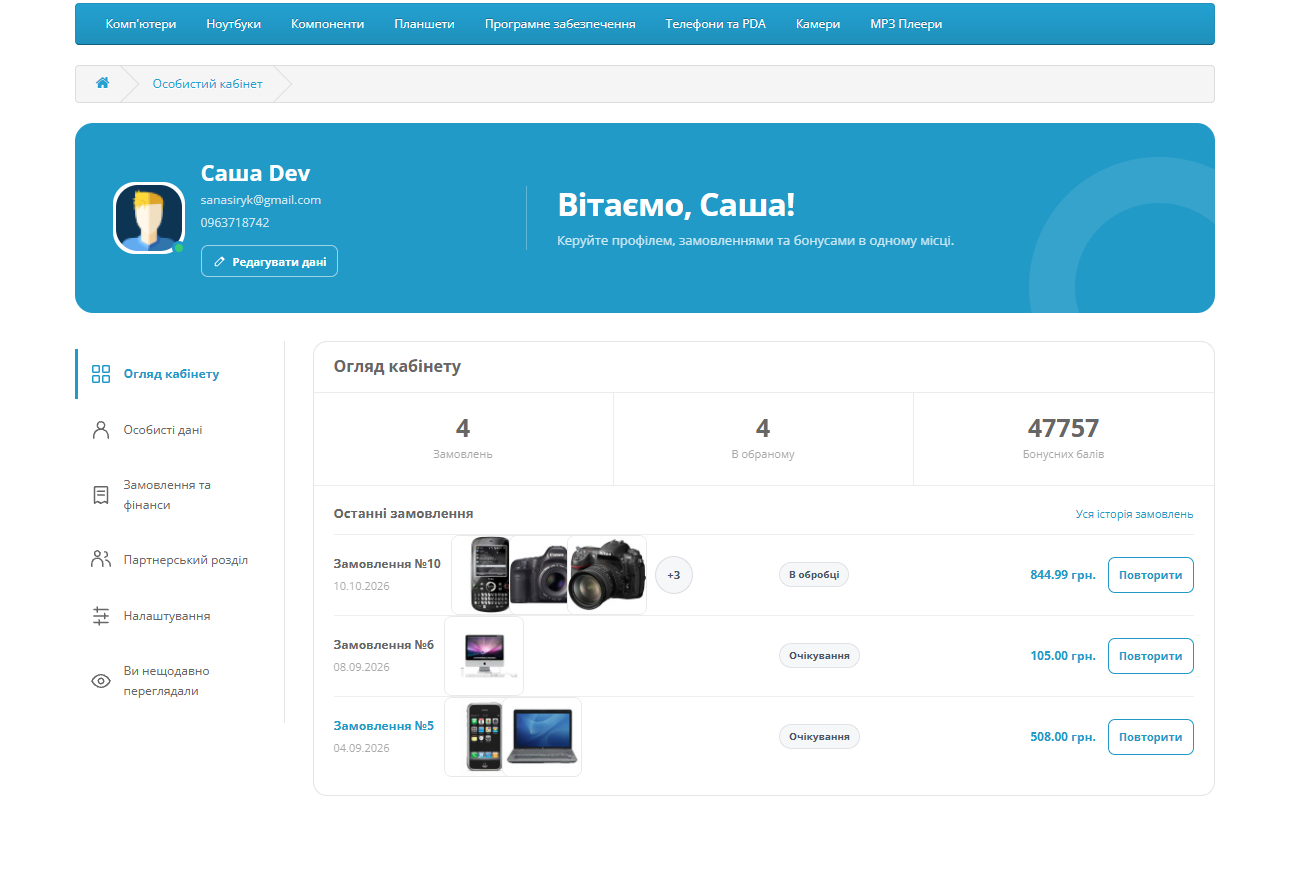1301x872 pixels.
Task: Open the Ноутбуки menu
Action: tap(234, 24)
